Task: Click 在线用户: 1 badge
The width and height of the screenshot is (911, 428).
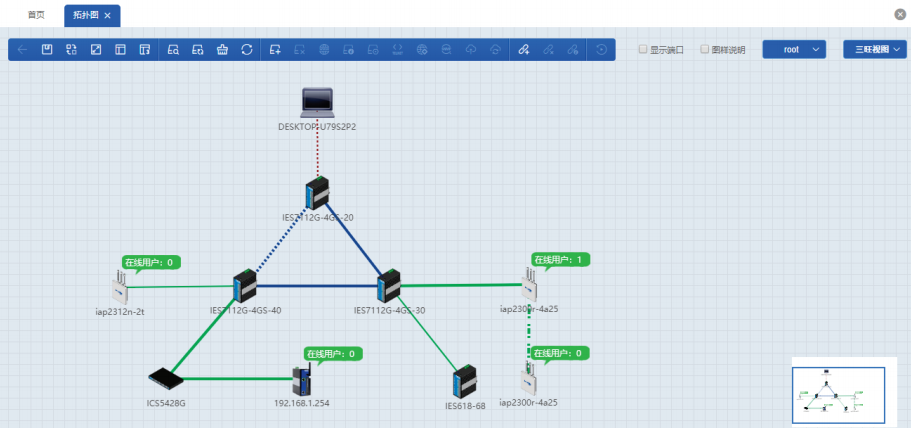Action: pos(560,260)
